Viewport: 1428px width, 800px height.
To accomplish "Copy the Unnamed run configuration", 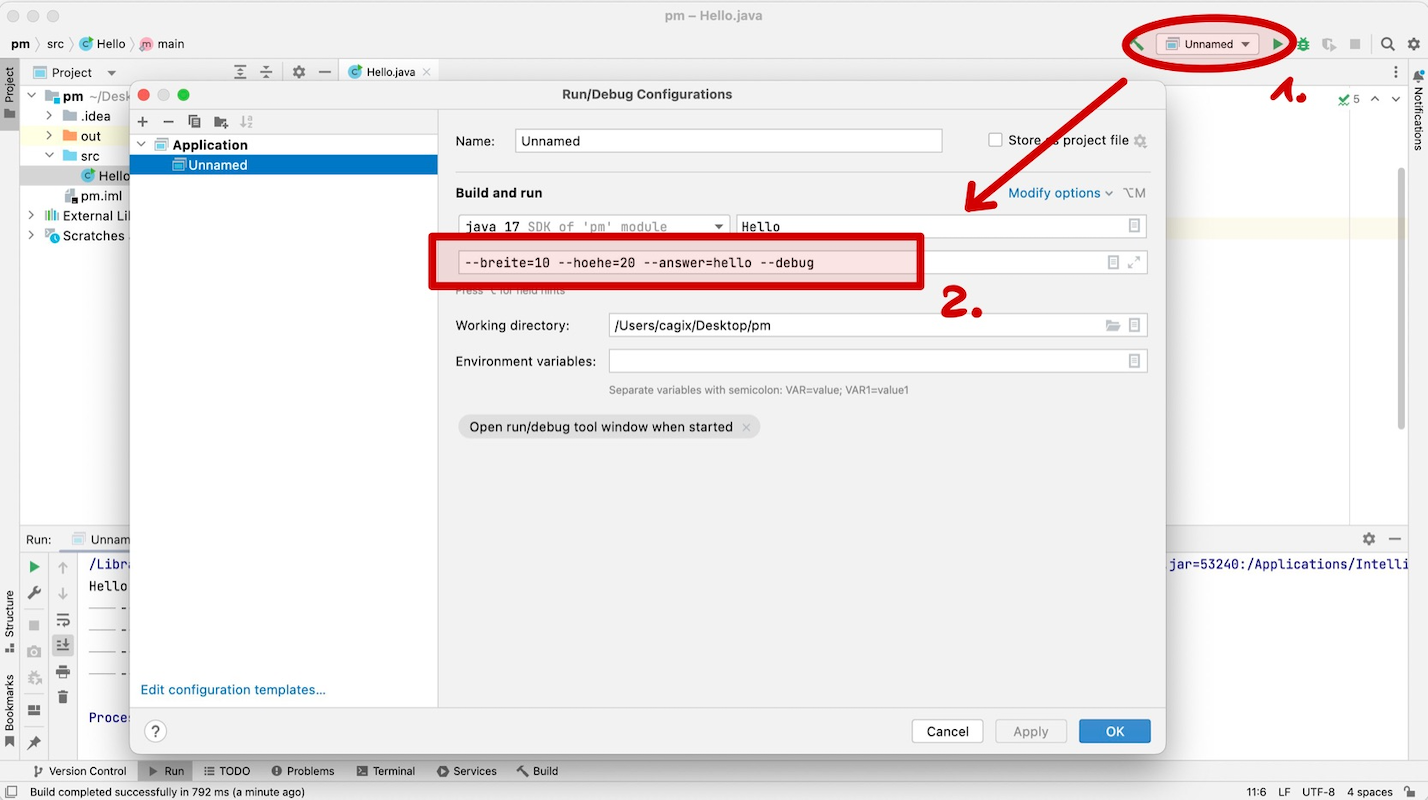I will [x=194, y=122].
